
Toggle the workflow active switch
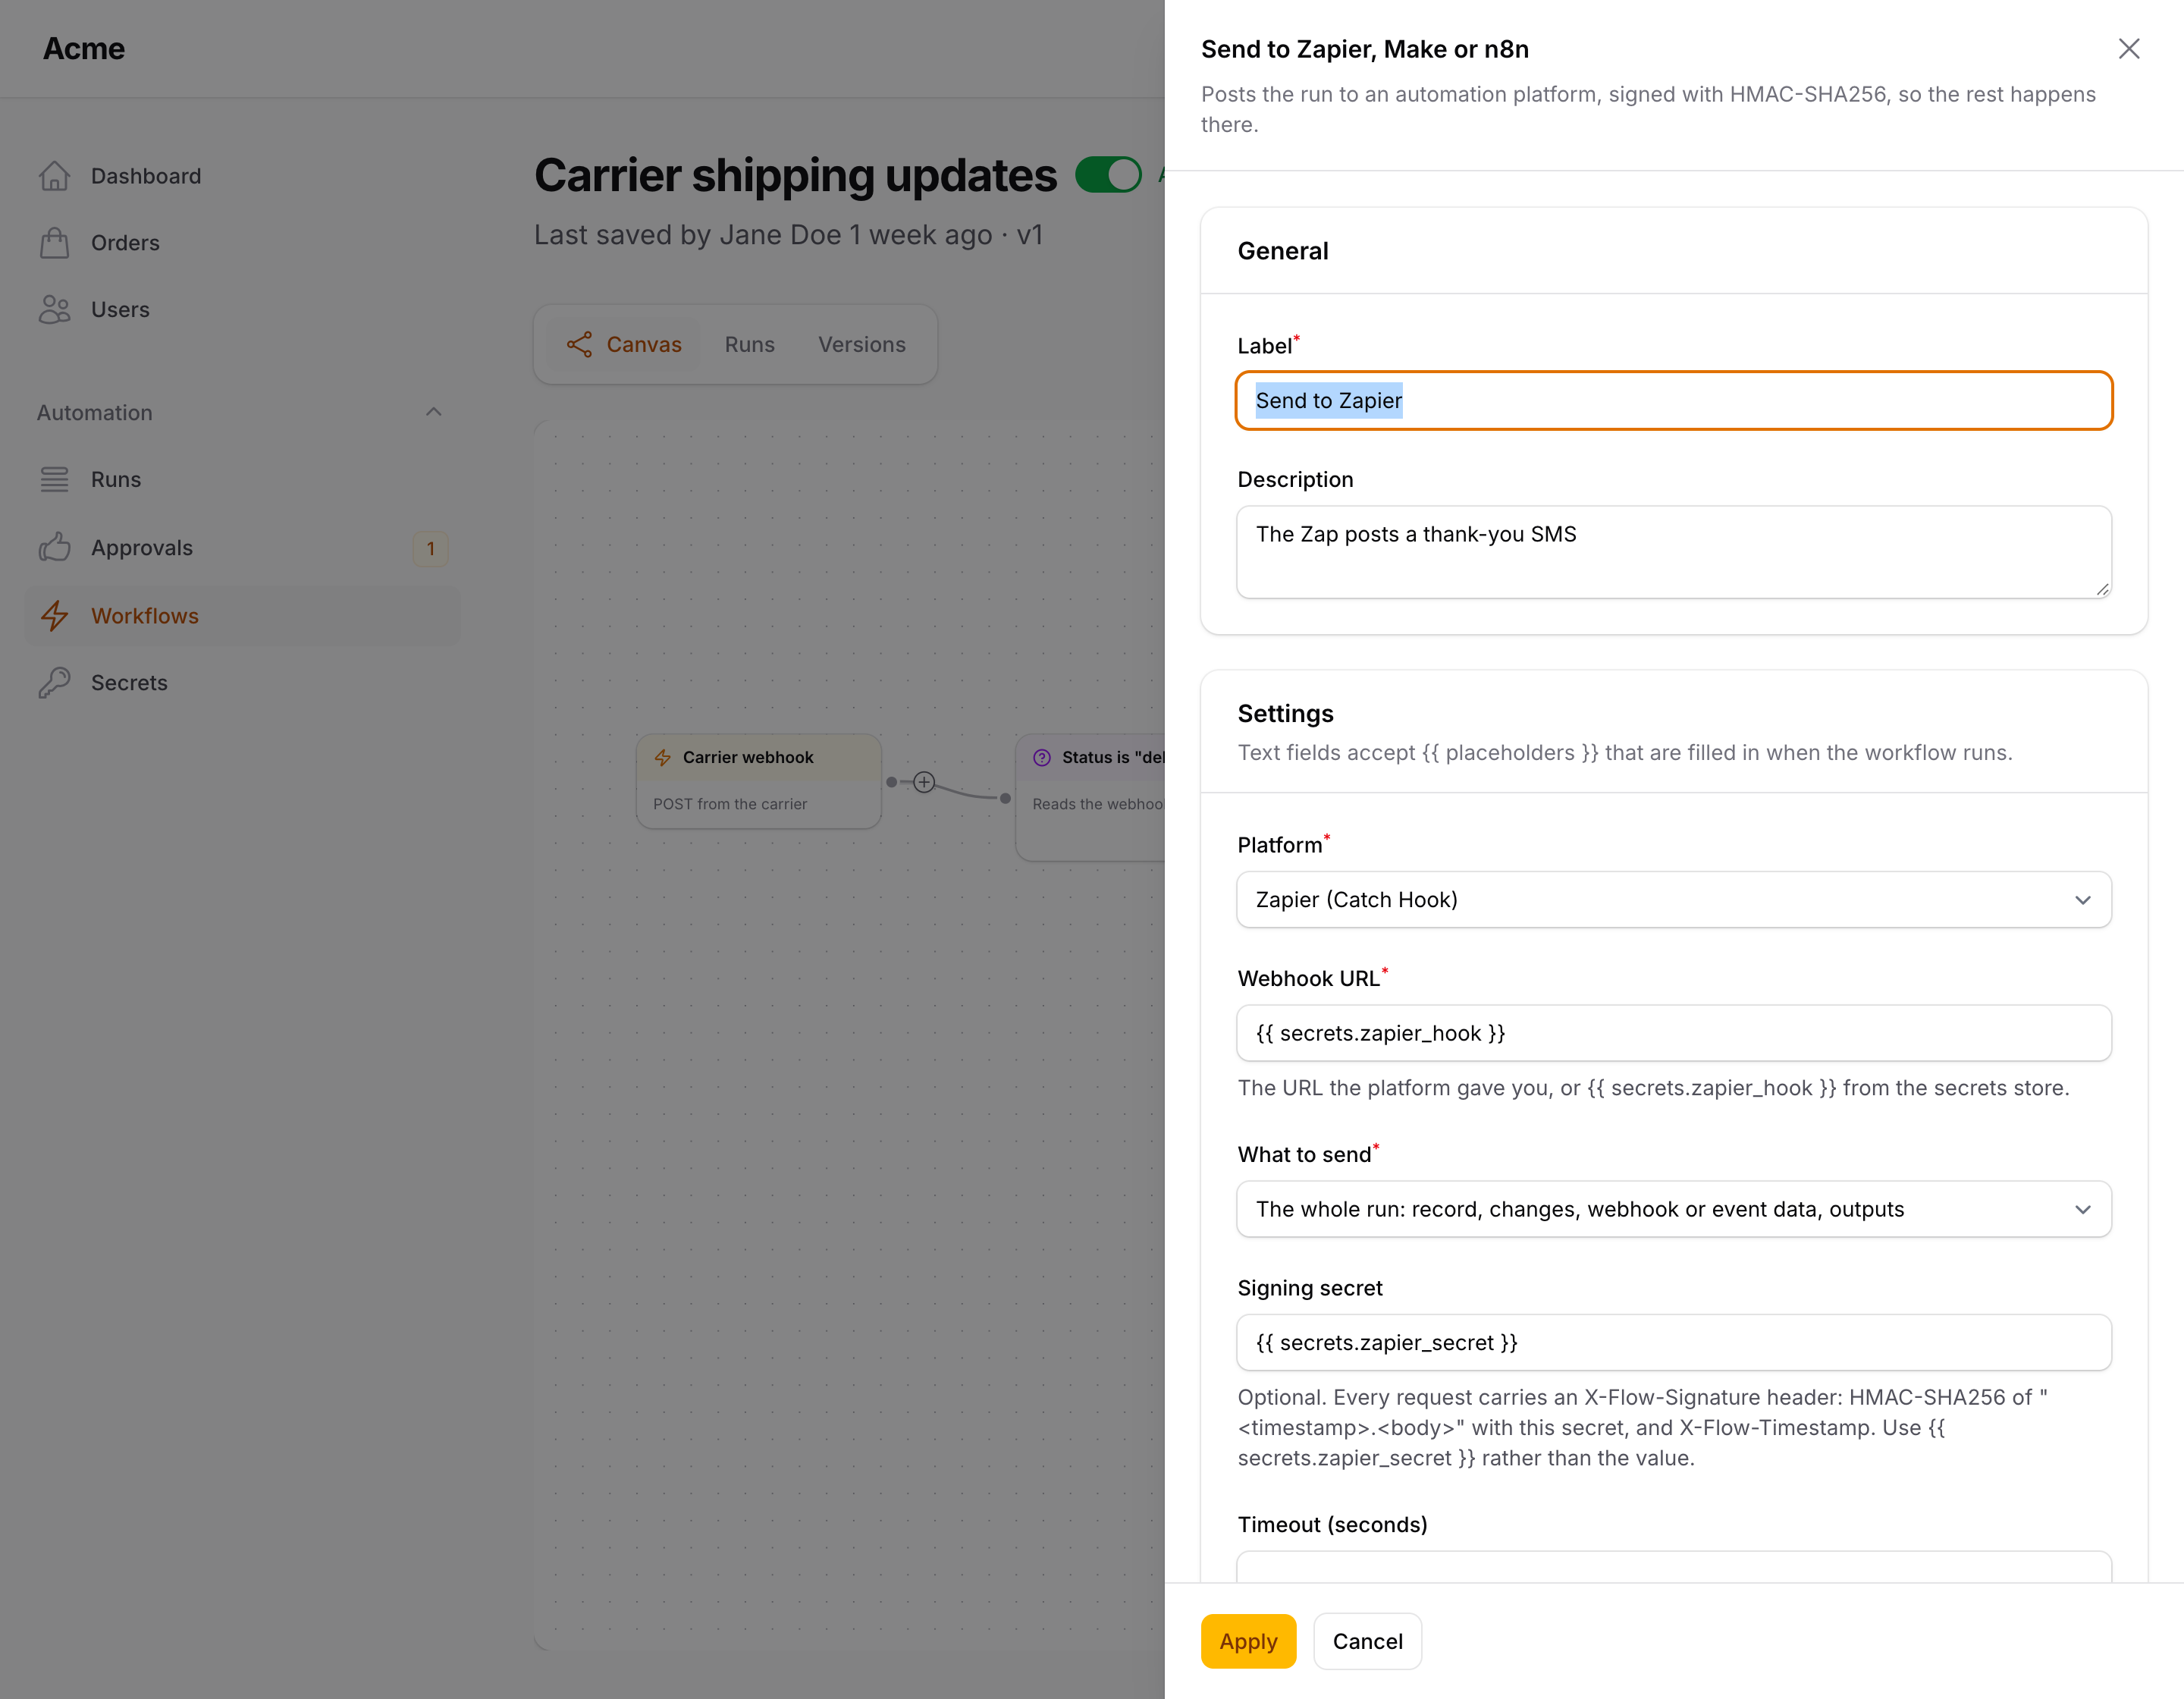(x=1108, y=175)
